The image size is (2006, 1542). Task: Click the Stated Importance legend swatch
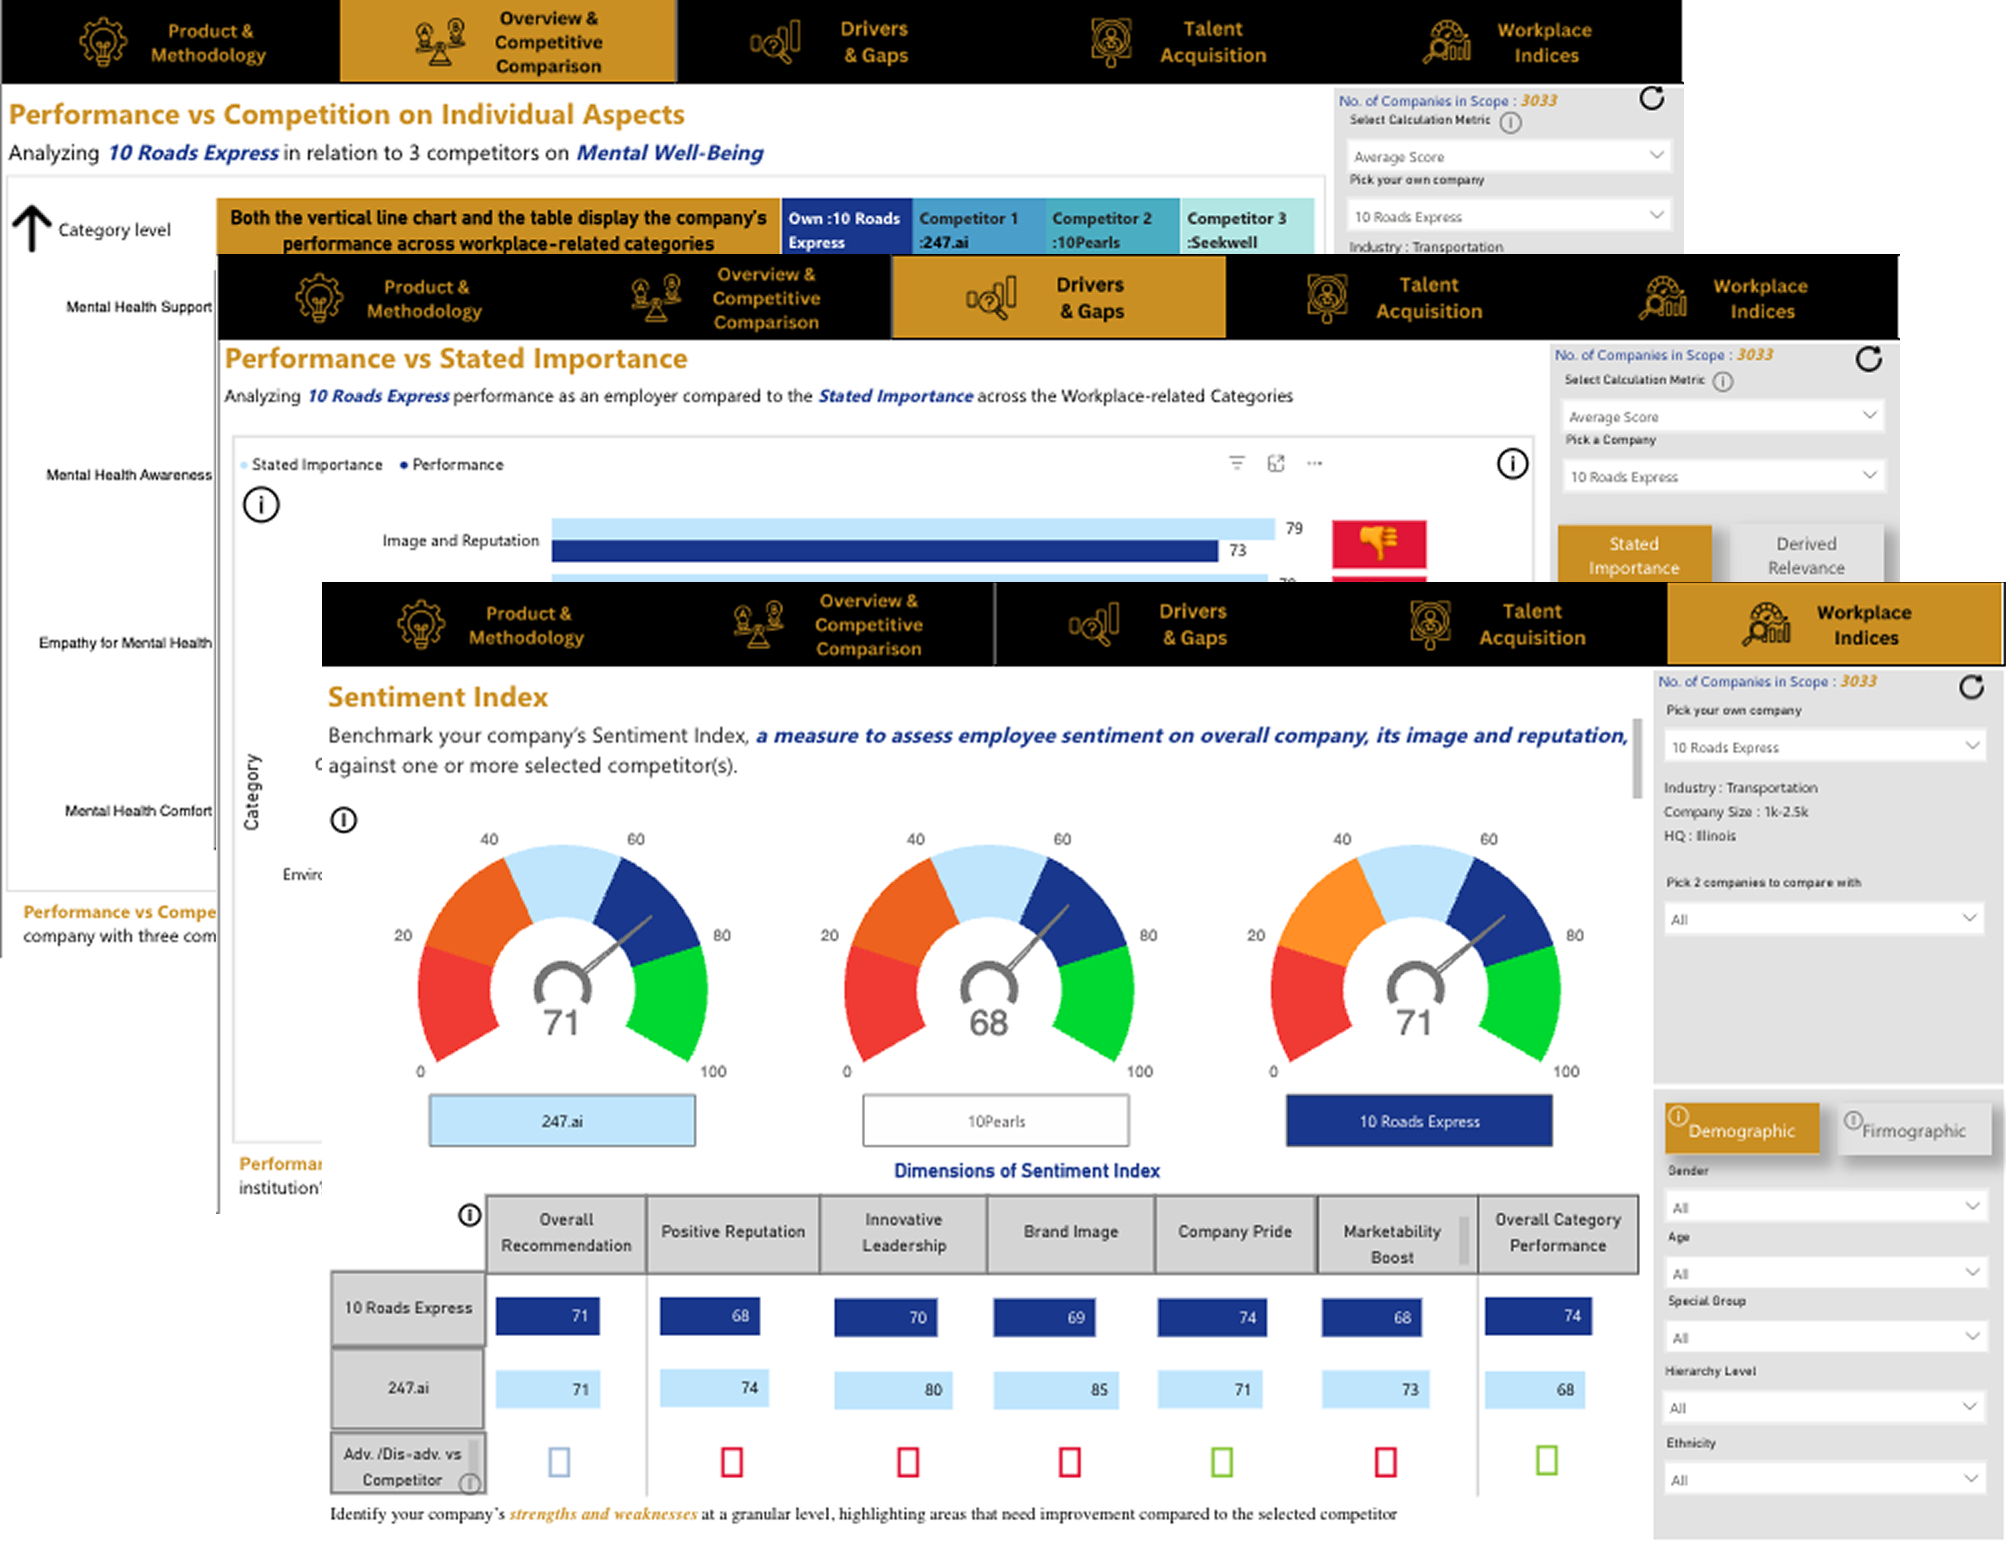[x=244, y=465]
